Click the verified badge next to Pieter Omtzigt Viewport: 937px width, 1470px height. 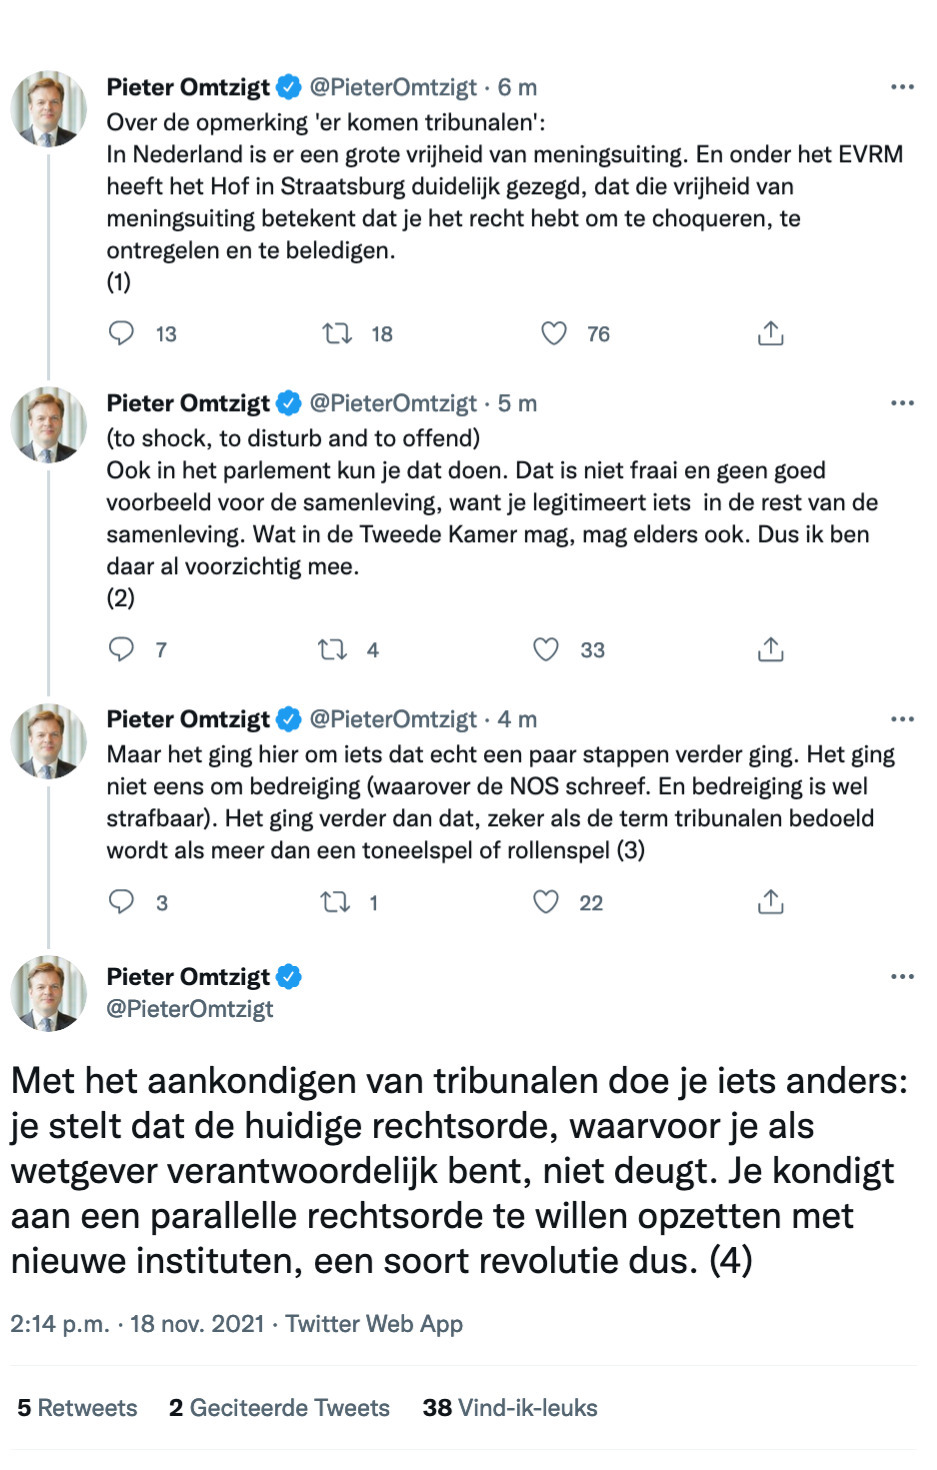pyautogui.click(x=289, y=86)
